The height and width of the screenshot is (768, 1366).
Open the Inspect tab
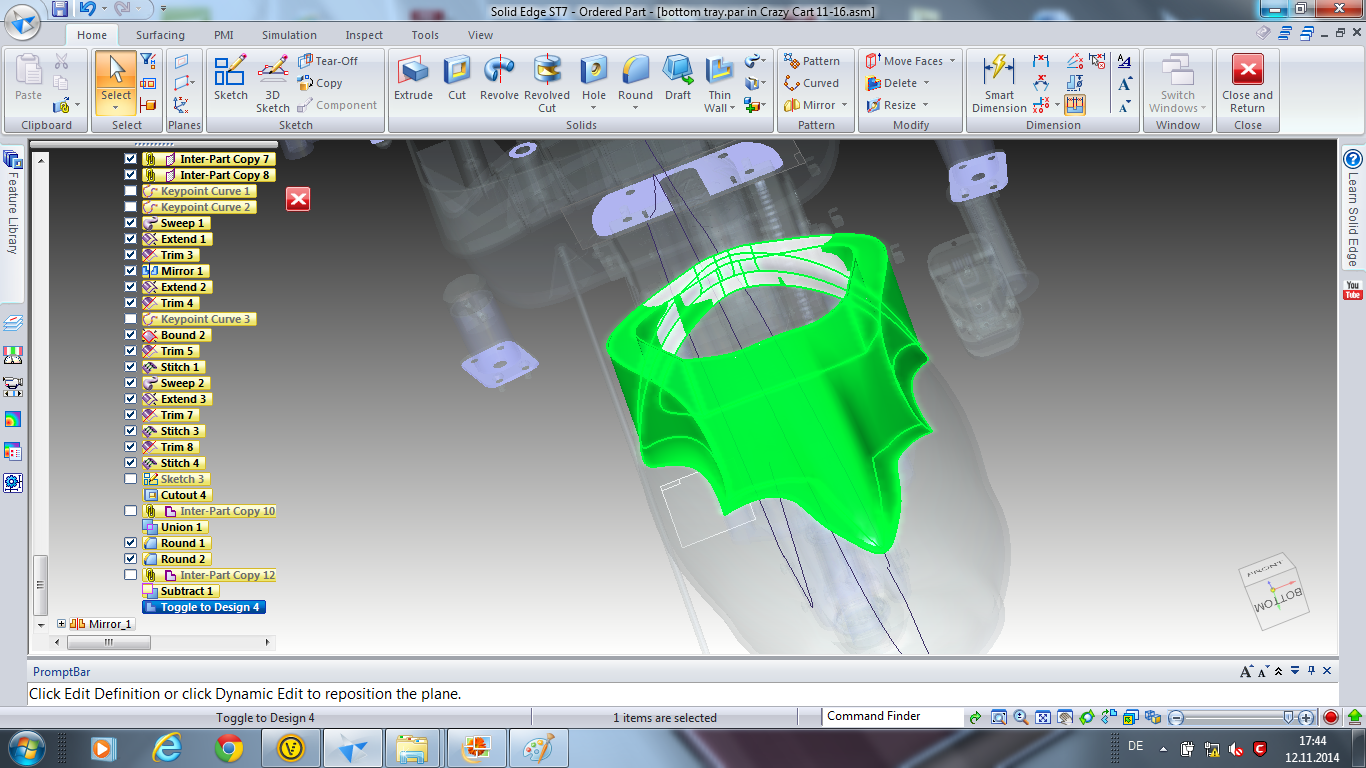point(364,35)
